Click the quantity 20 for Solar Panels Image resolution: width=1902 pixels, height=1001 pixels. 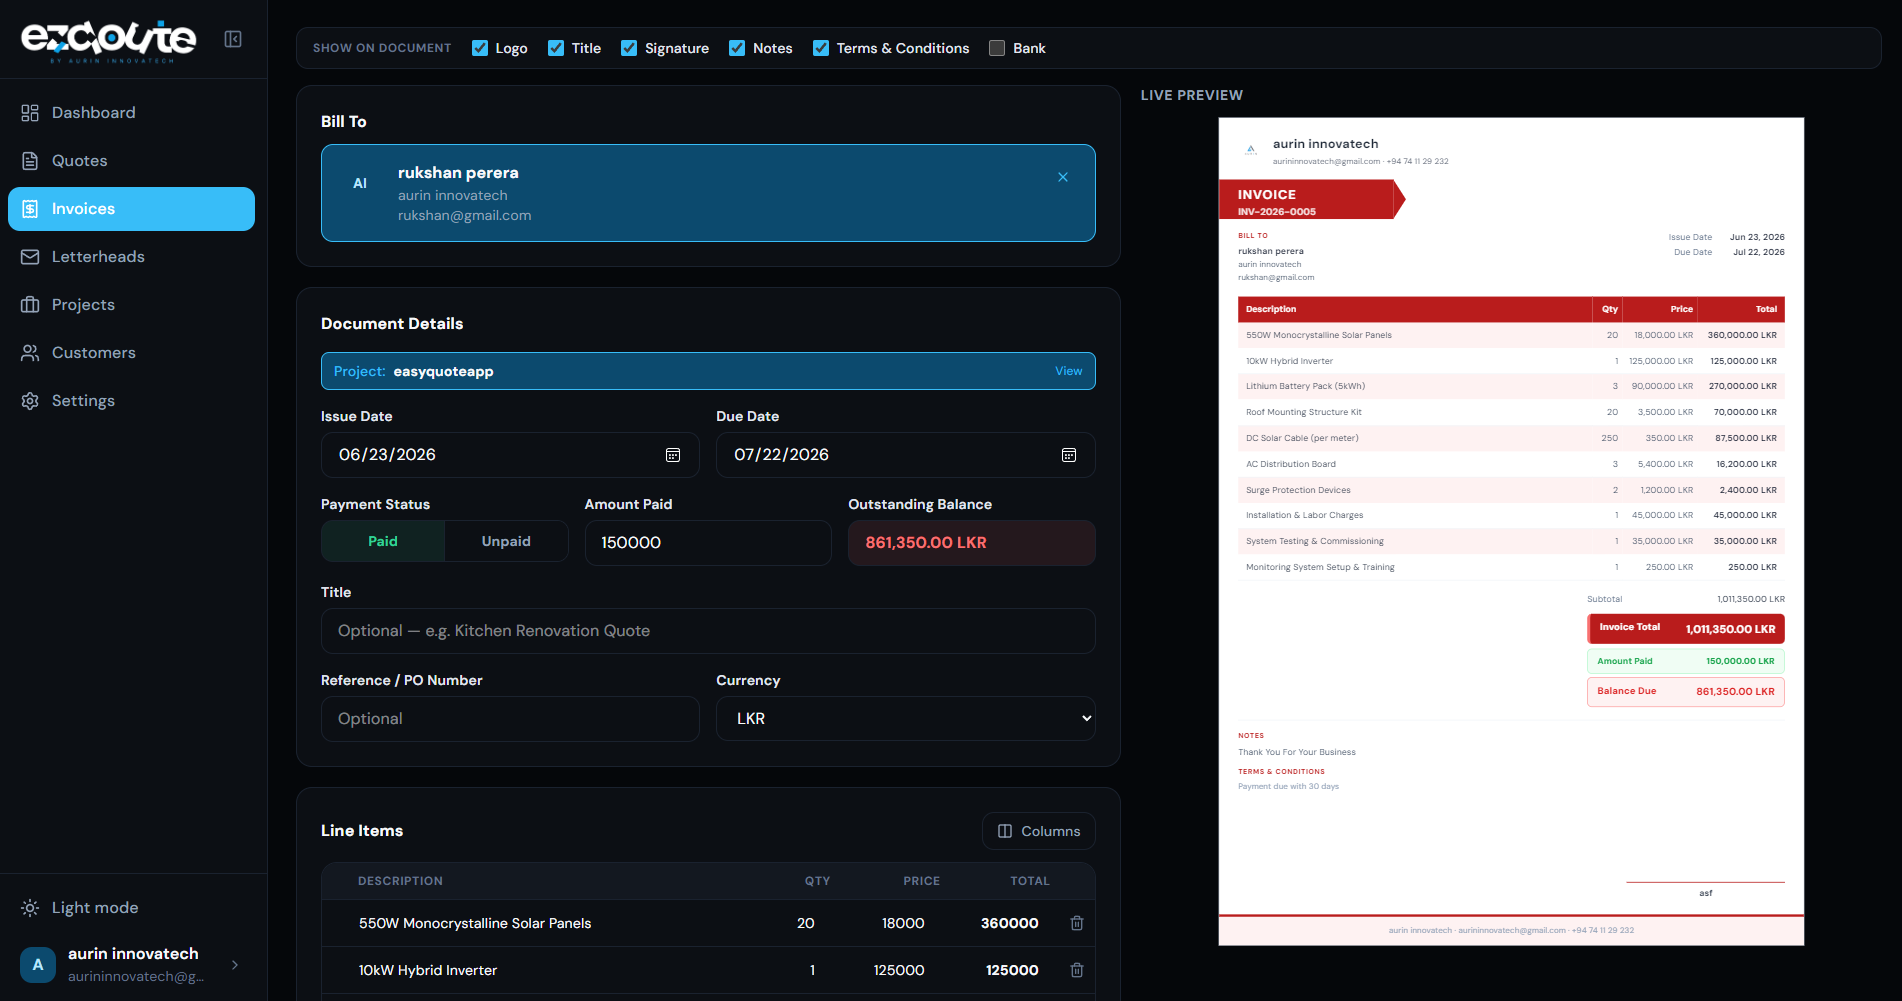tap(806, 923)
